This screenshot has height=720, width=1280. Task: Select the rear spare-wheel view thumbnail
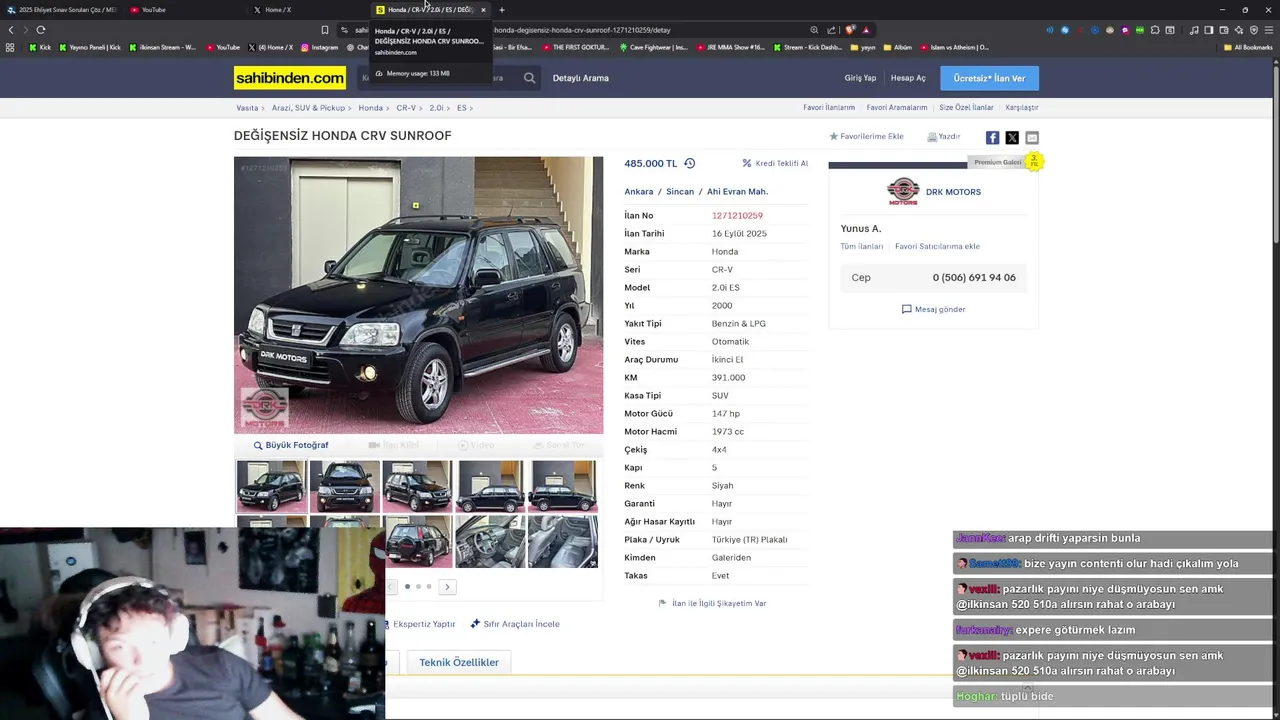(x=417, y=541)
